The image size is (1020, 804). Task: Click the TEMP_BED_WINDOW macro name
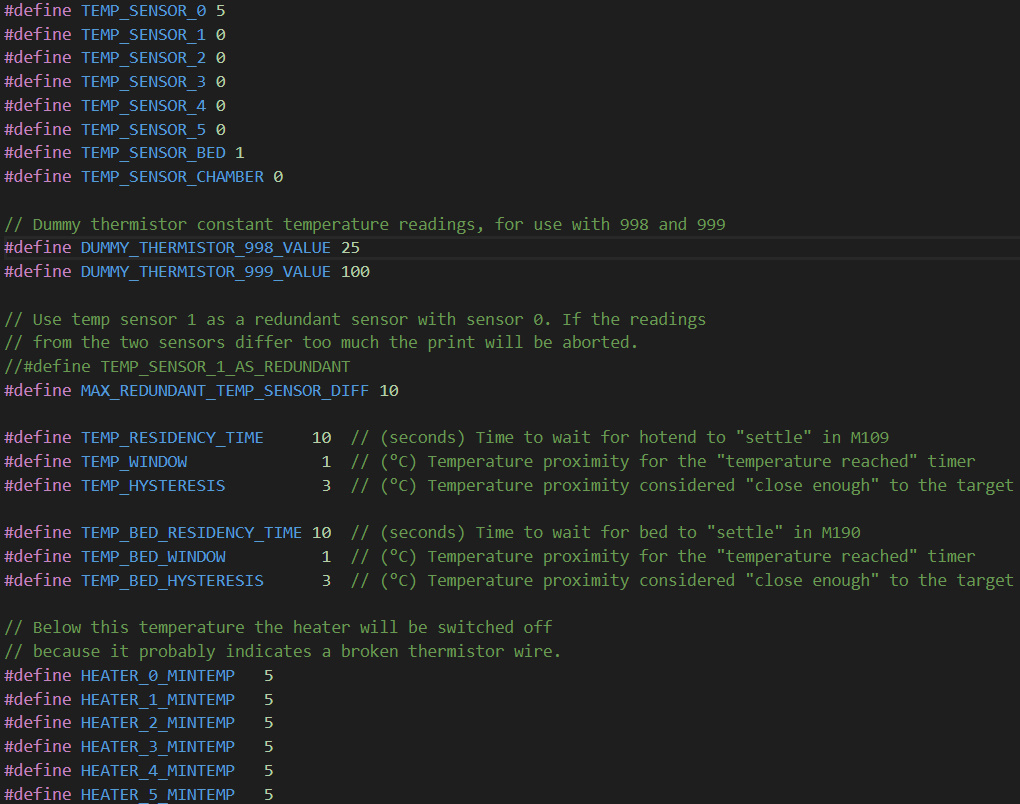tap(153, 557)
